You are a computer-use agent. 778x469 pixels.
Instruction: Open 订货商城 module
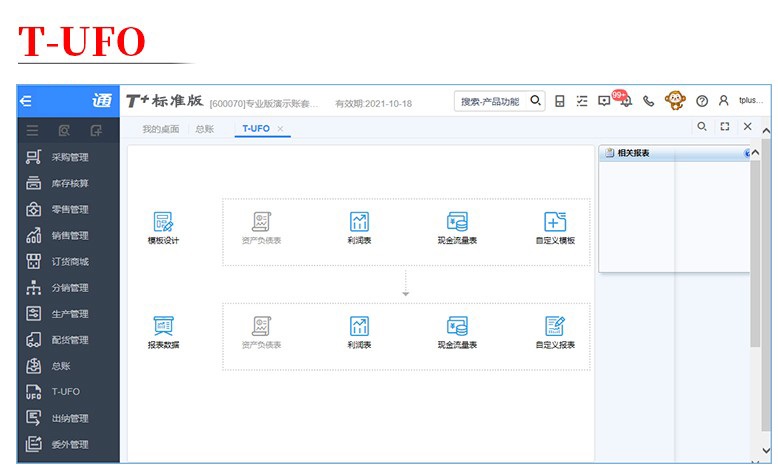tap(68, 262)
